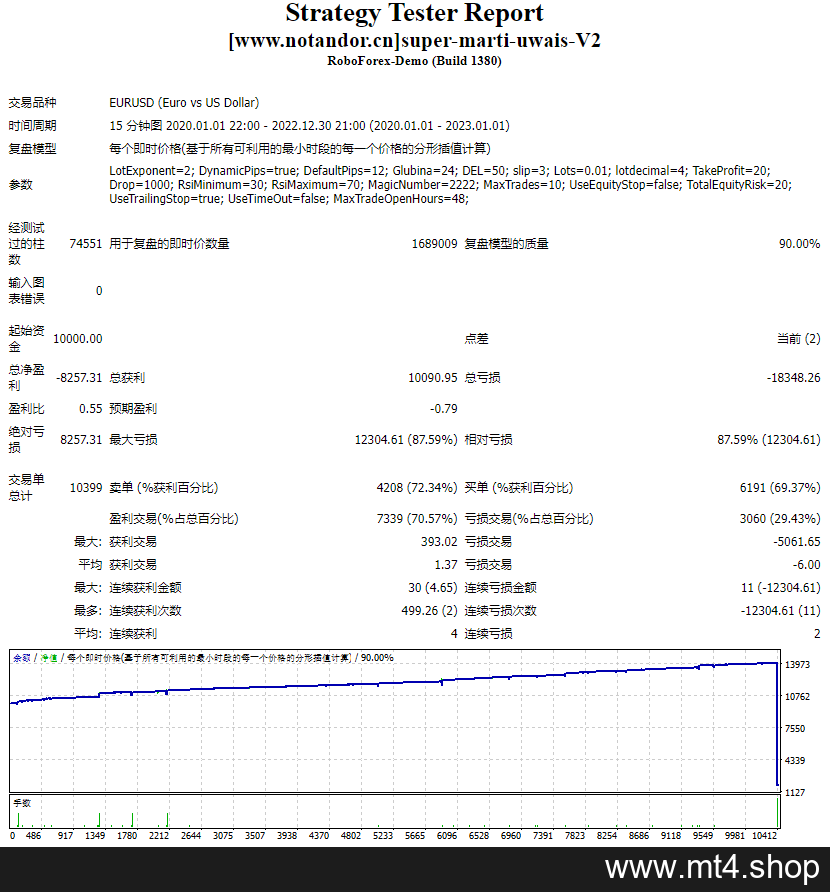Select the expected payoff value -0.79
830x892 pixels.
443,409
